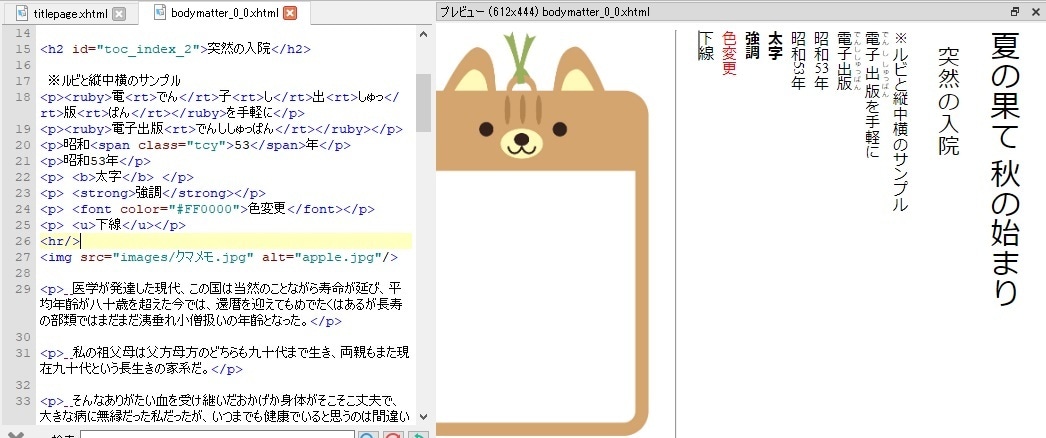Close the bodymatter_0_0.xhtml tab with red X
Viewport: 1046px width, 438px height.
click(x=290, y=13)
